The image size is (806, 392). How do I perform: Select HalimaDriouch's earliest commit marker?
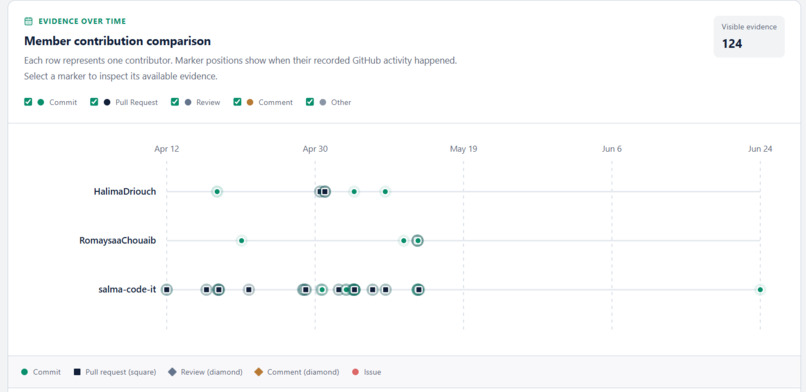coord(217,192)
